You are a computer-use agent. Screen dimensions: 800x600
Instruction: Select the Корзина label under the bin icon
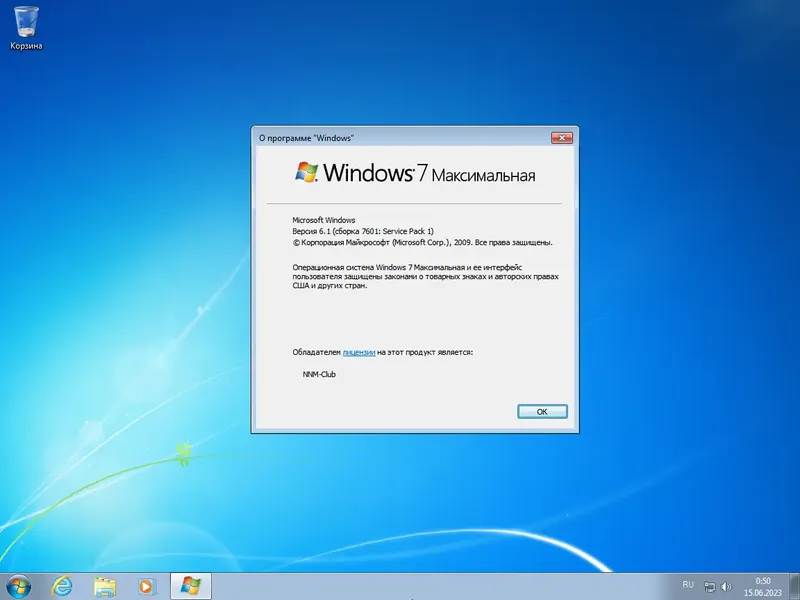pyautogui.click(x=27, y=44)
